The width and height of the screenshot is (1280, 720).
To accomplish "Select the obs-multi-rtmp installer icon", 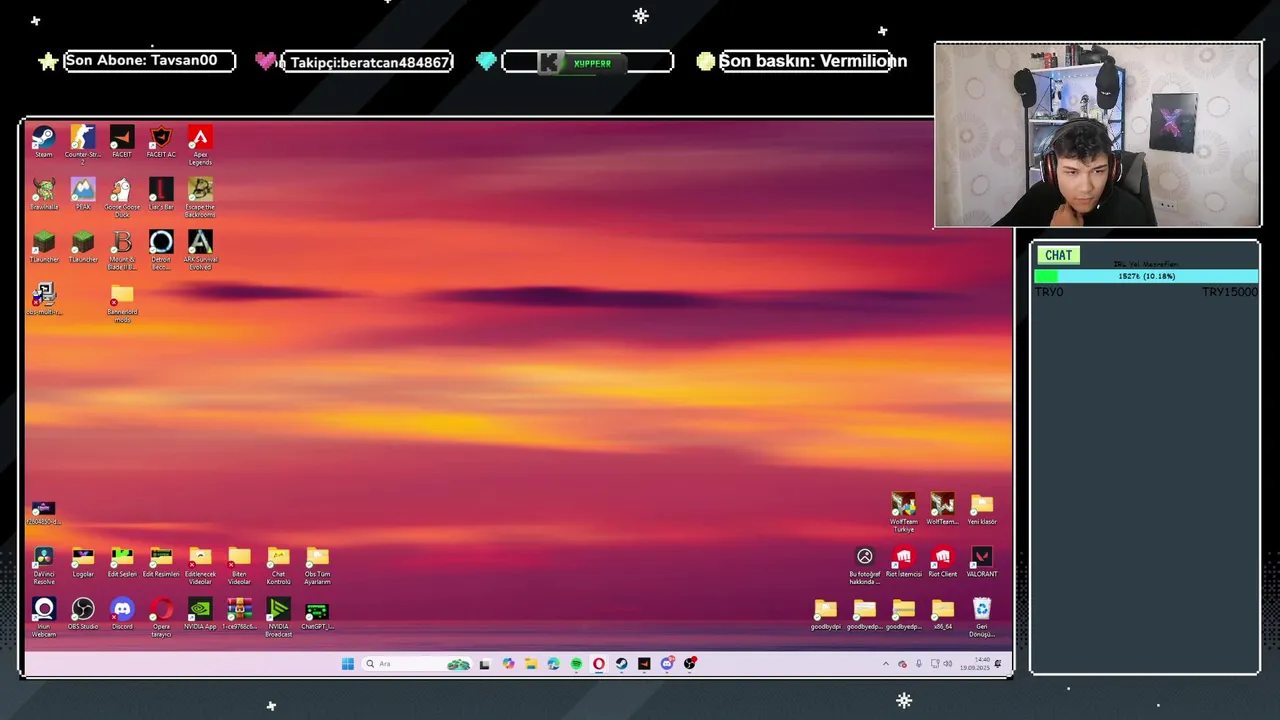I will pos(44,299).
